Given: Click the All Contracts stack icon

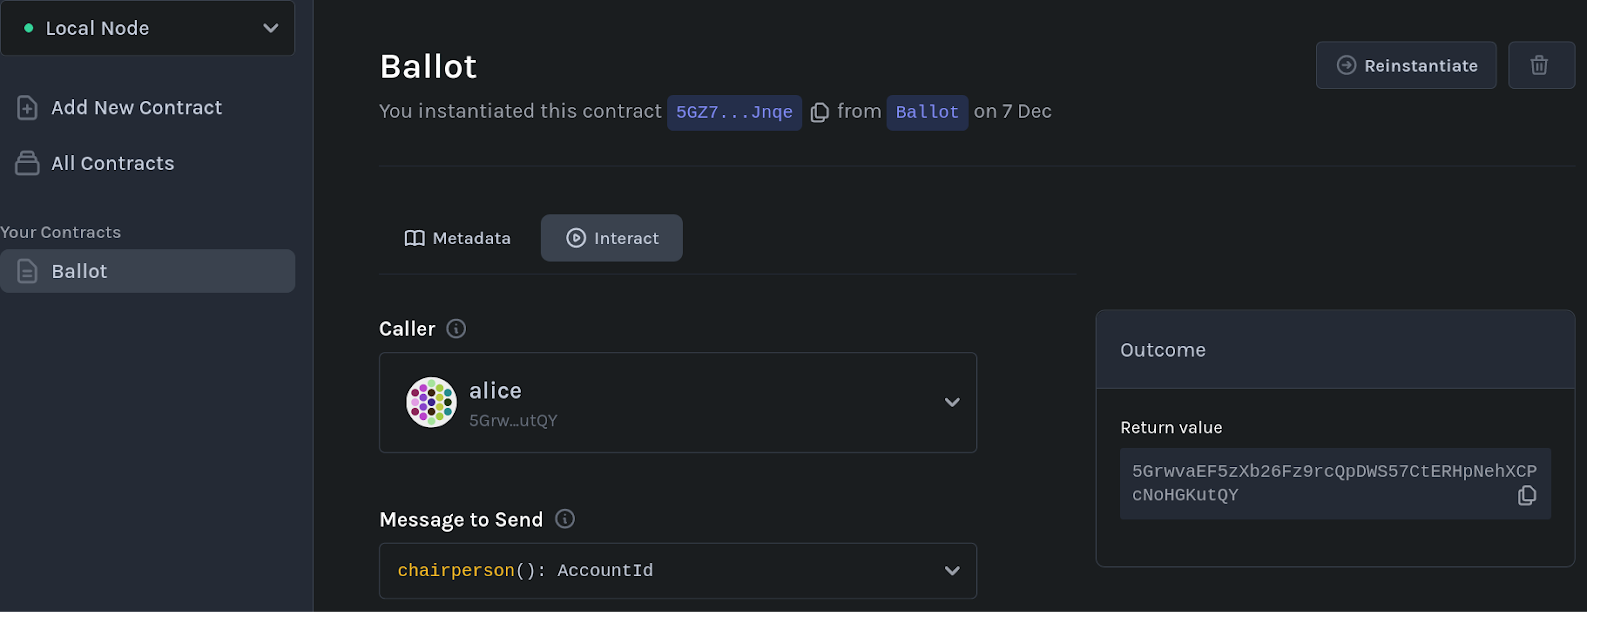Looking at the screenshot, I should (28, 163).
